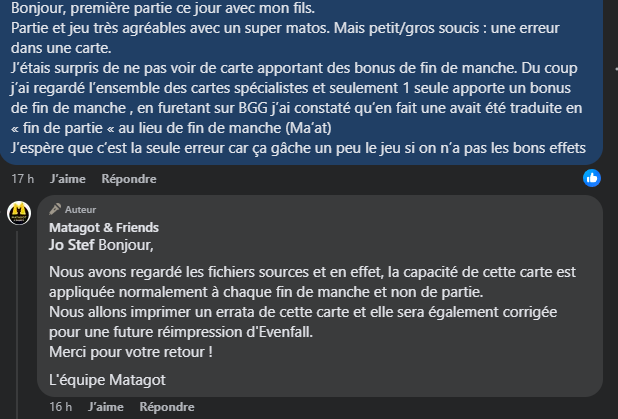The image size is (618, 419).
Task: Open the Jo Stef mention in the reply
Action: tap(71, 245)
